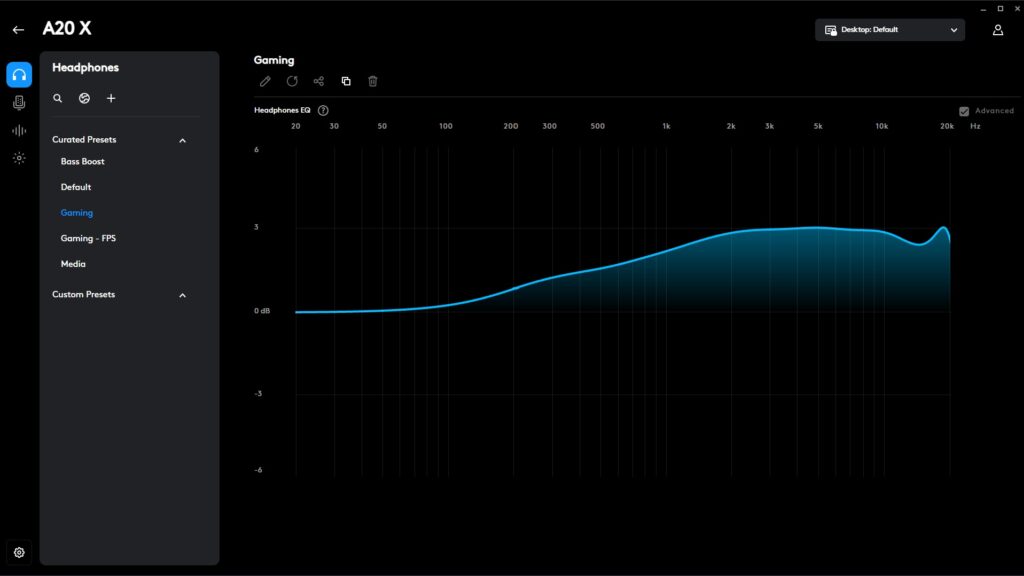
Task: Open the account profile button
Action: [x=997, y=30]
